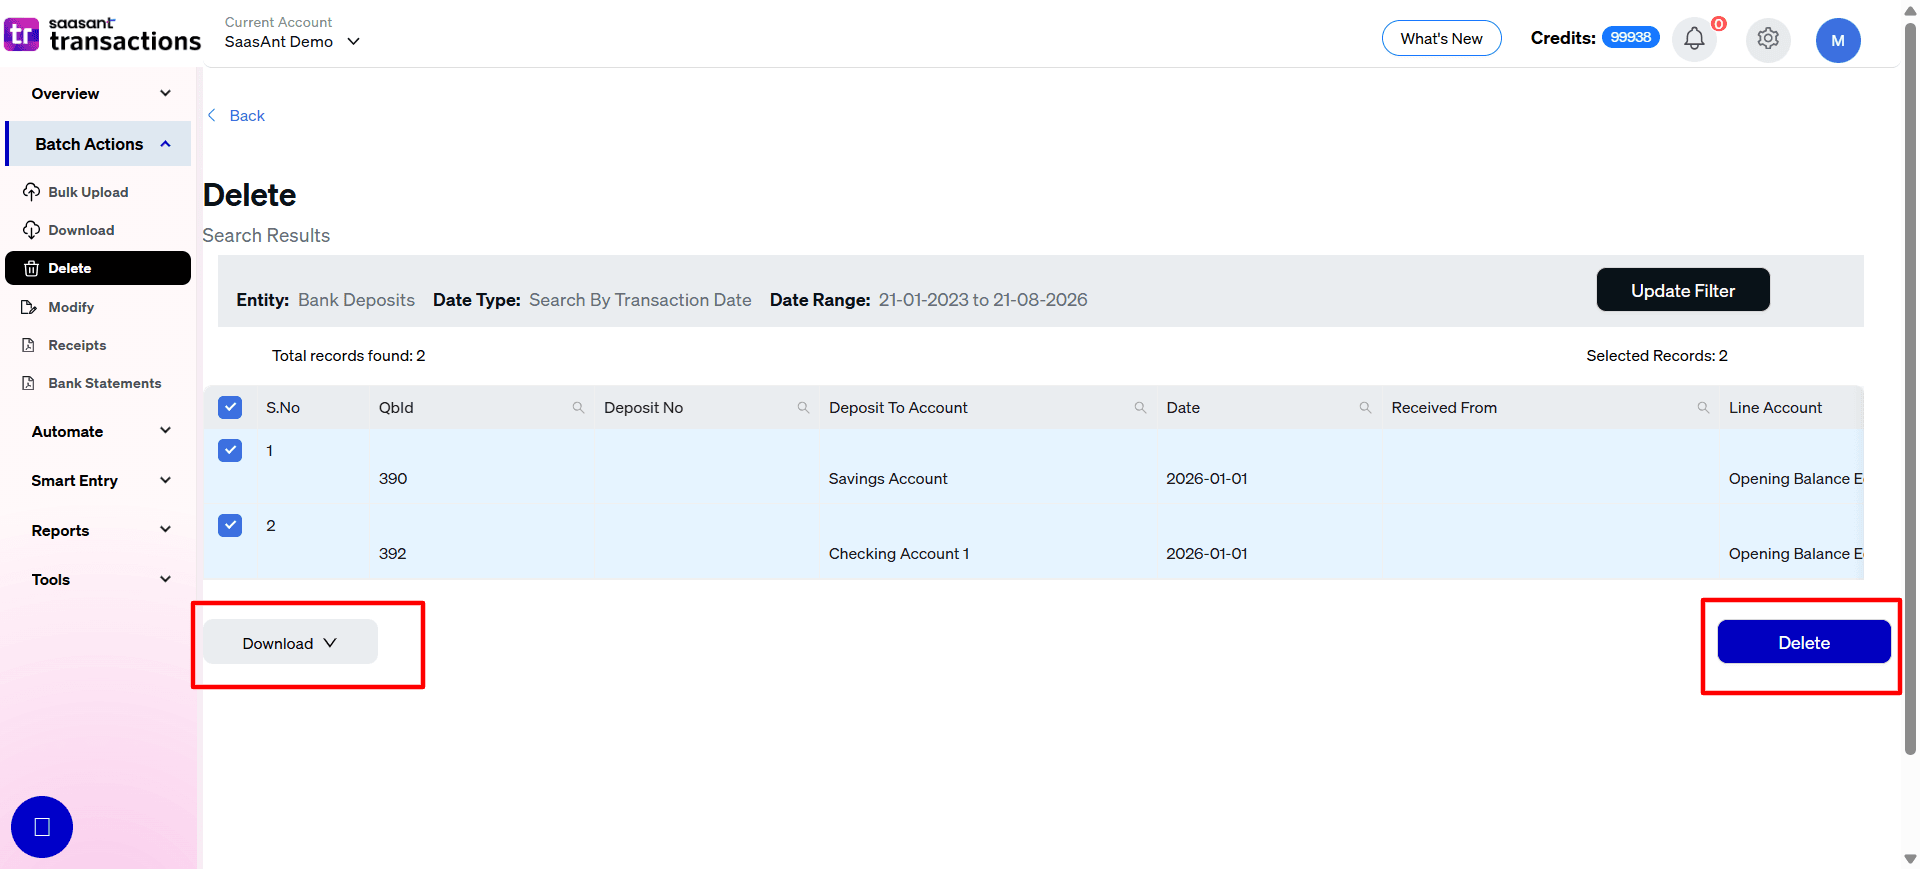
Task: Click the S.No column header
Action: (x=283, y=408)
